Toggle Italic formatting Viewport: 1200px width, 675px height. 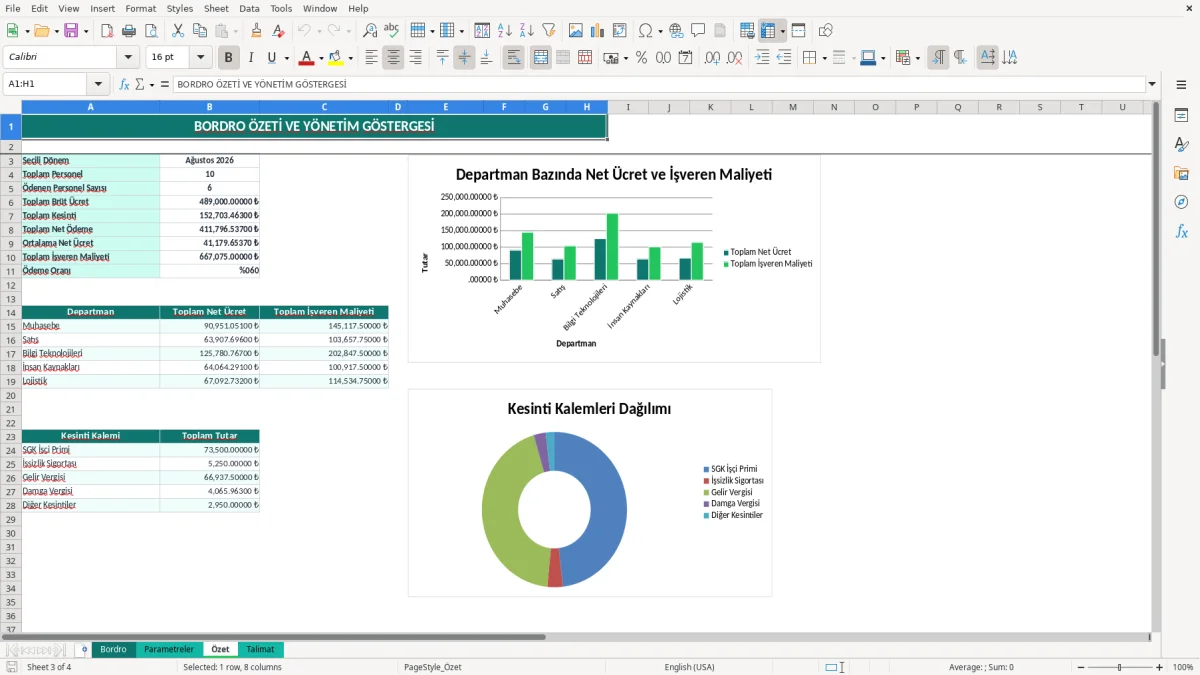[251, 58]
